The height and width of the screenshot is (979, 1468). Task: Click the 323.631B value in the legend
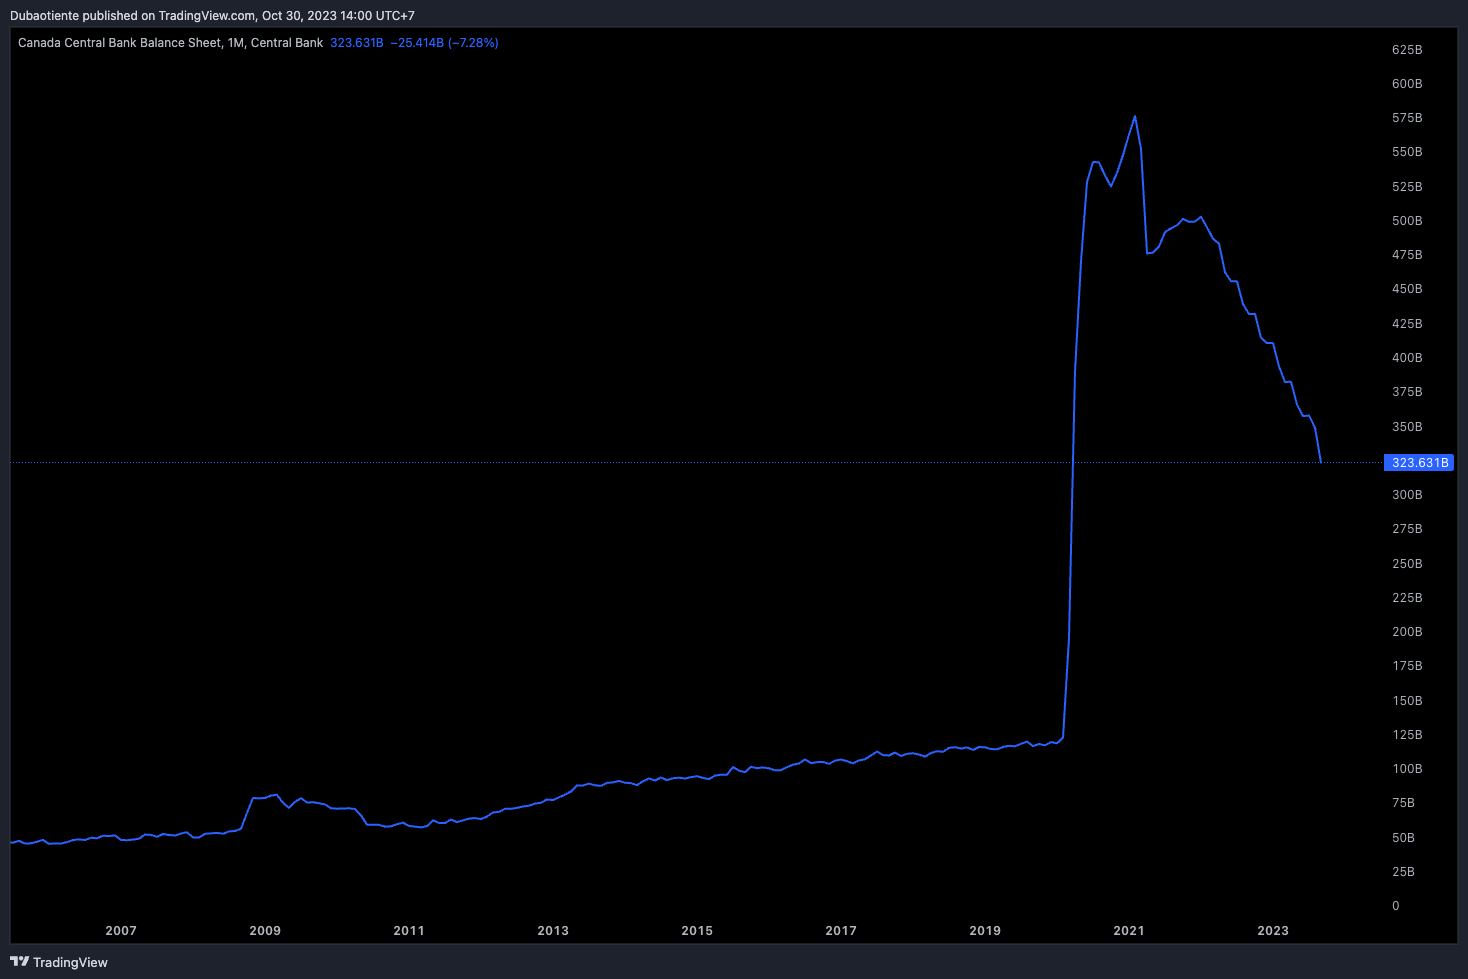click(x=357, y=43)
